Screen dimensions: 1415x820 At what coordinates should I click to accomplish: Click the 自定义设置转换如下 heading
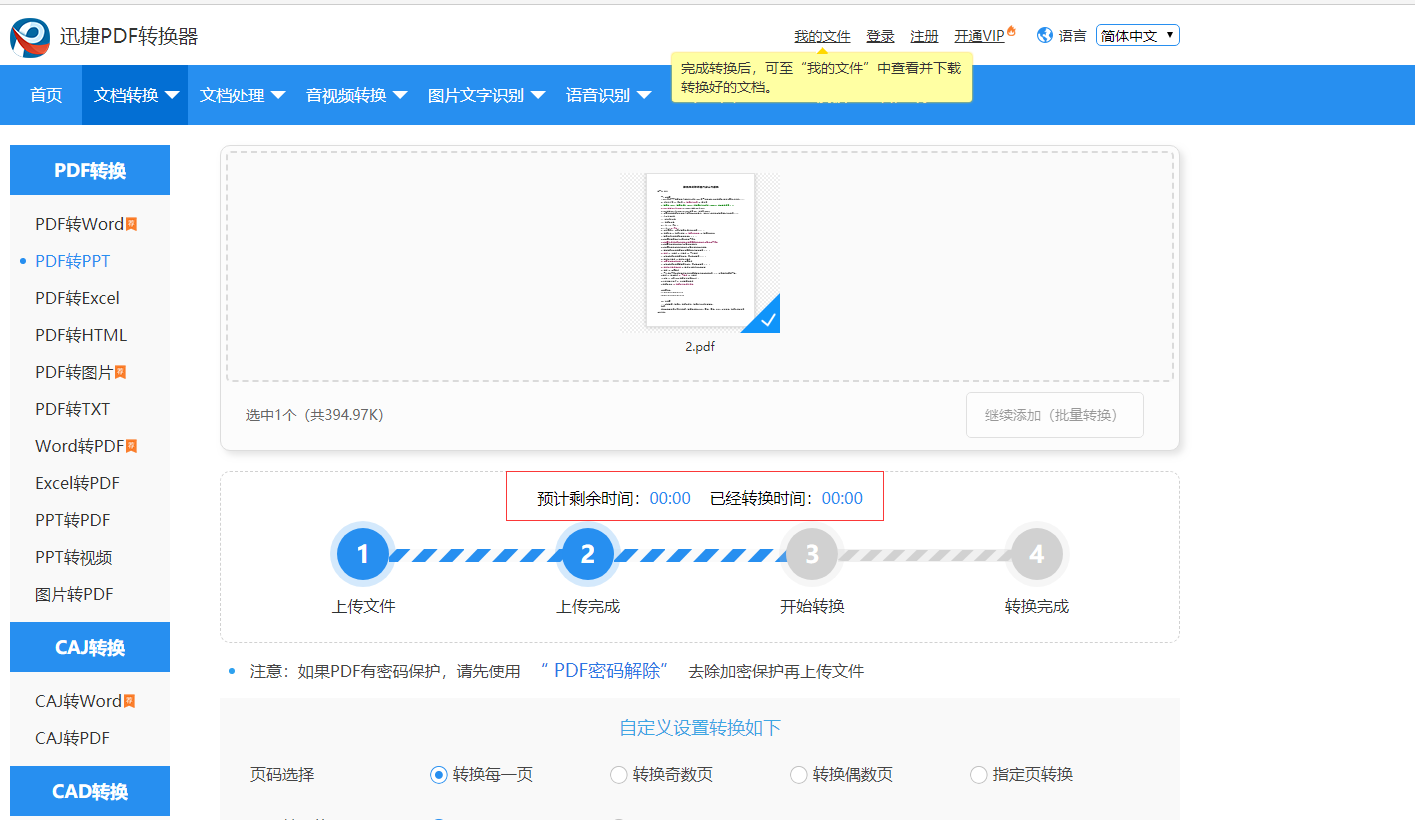click(700, 727)
